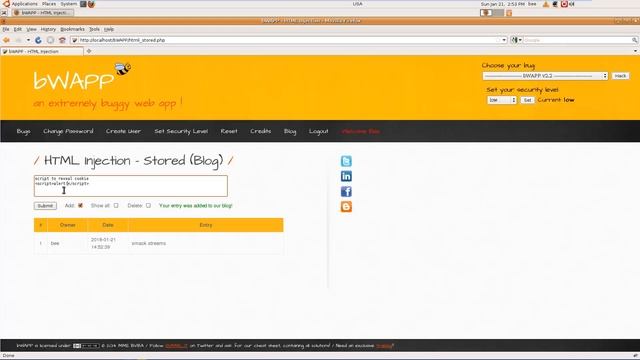The height and width of the screenshot is (360, 640).
Task: Click the Hack button
Action: tap(620, 76)
